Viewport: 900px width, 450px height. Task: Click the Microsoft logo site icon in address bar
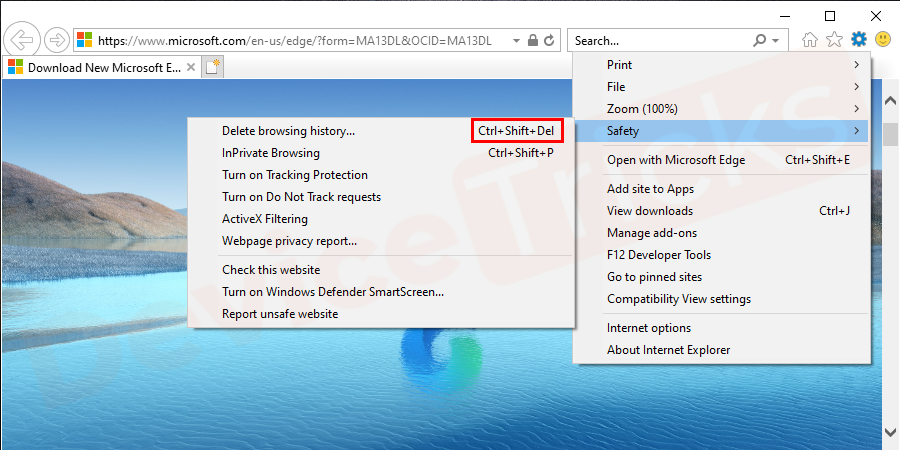coord(84,40)
